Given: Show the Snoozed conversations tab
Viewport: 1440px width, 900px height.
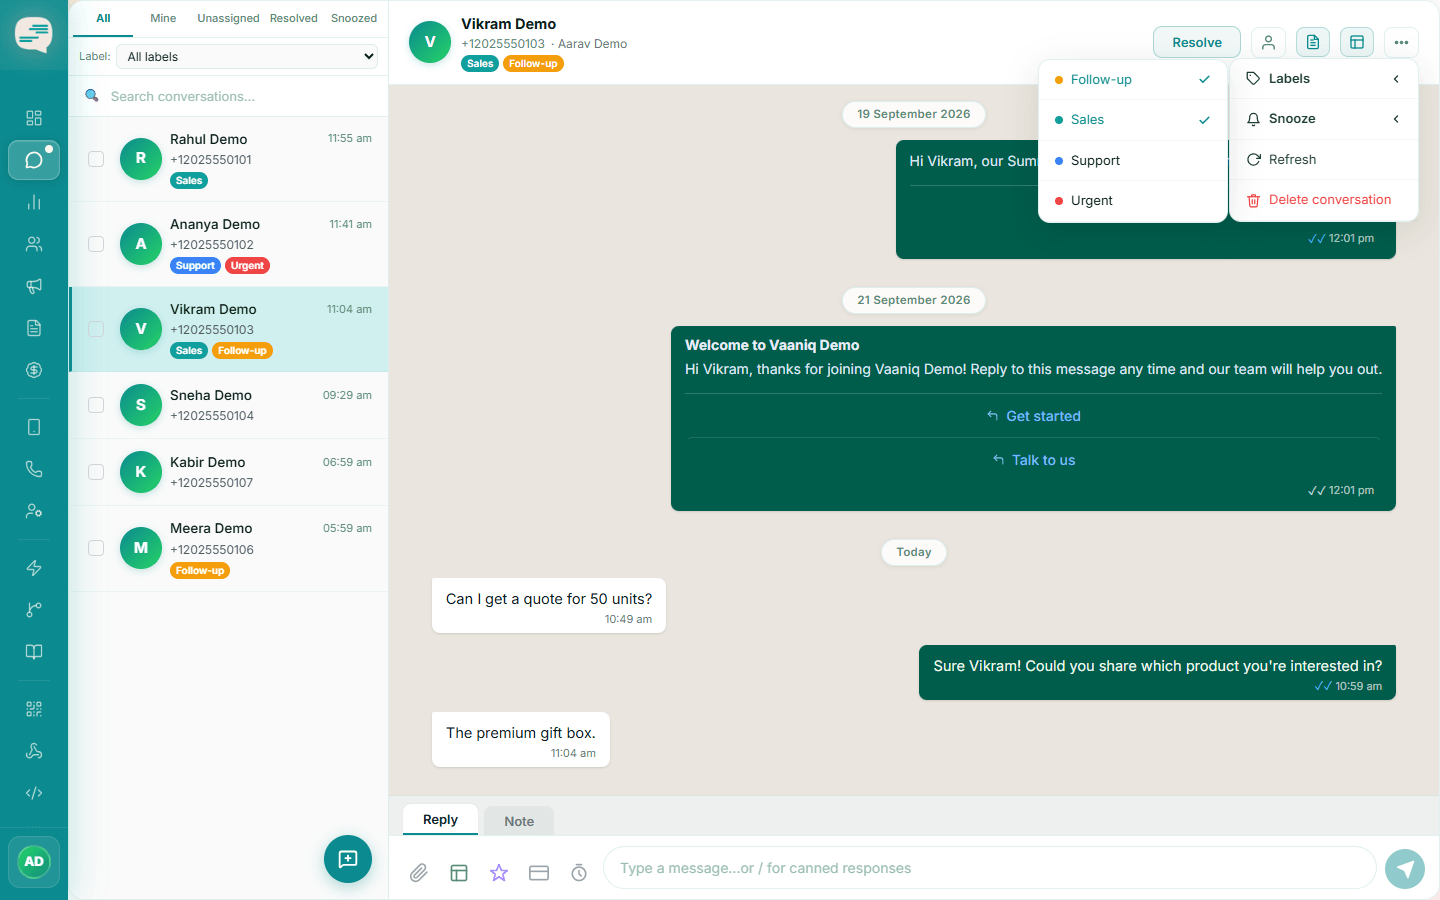Looking at the screenshot, I should click(x=354, y=18).
